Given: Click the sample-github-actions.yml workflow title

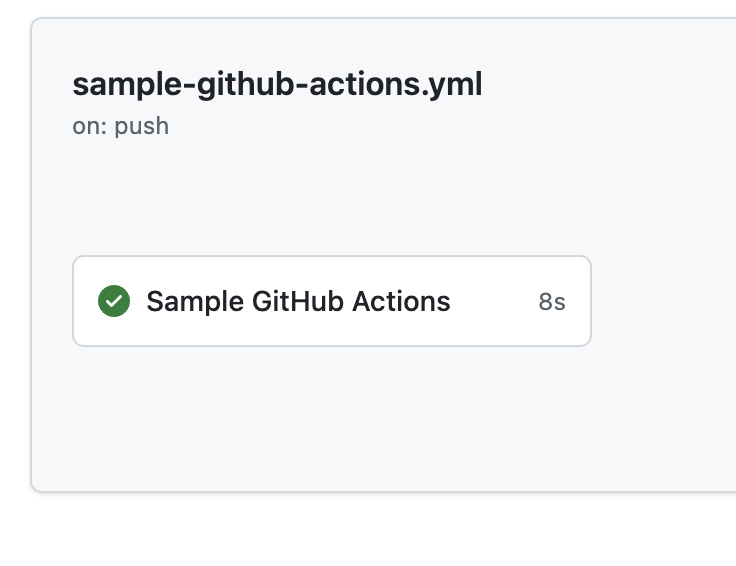Looking at the screenshot, I should [277, 85].
